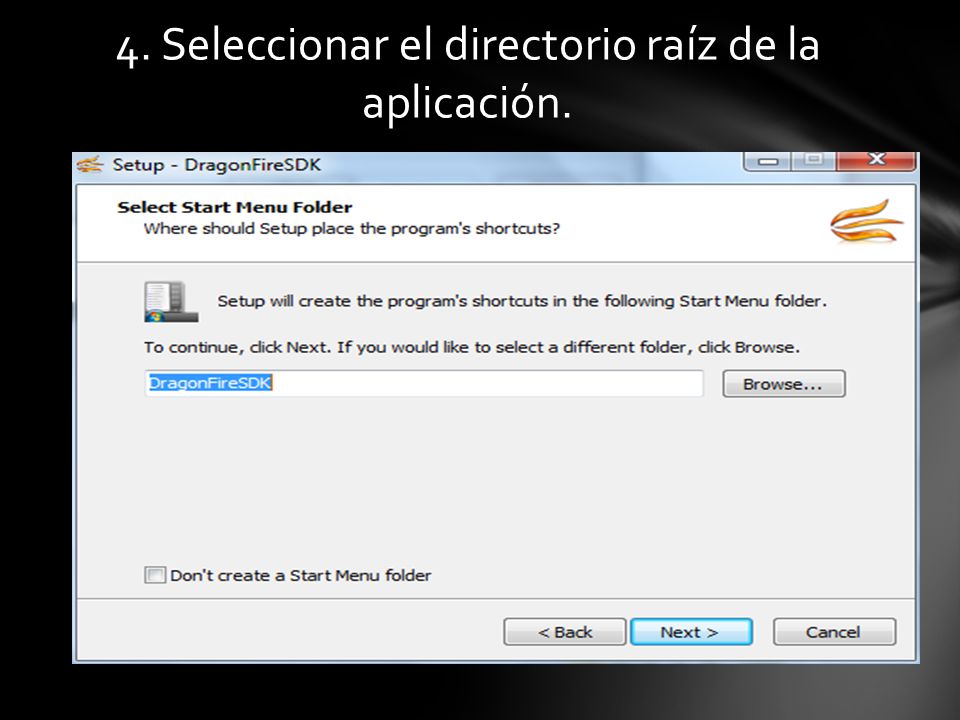Click the Start Menu folder computer icon

(x=171, y=301)
